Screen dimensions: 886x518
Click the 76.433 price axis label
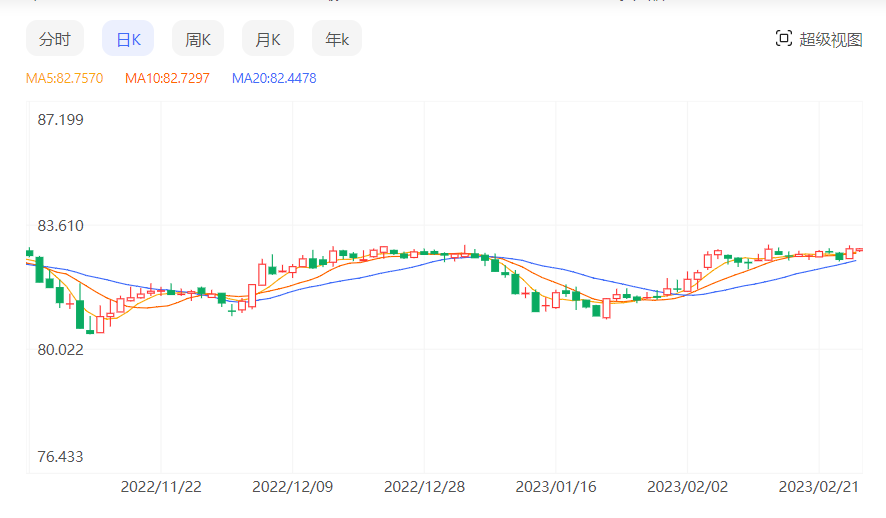60,456
